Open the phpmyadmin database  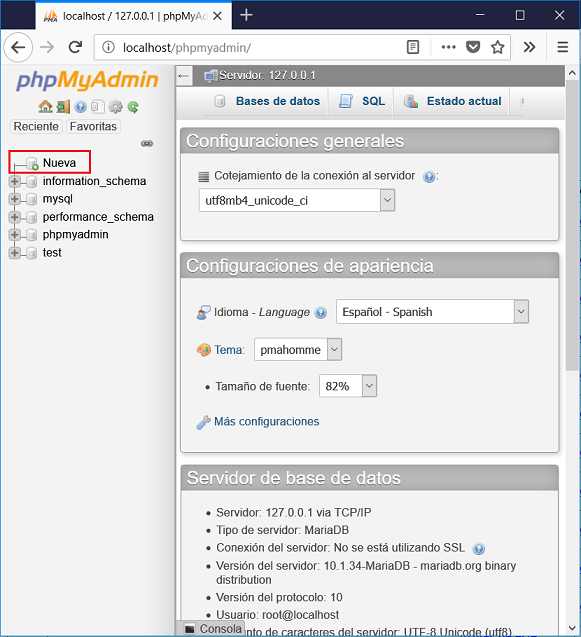click(x=76, y=235)
